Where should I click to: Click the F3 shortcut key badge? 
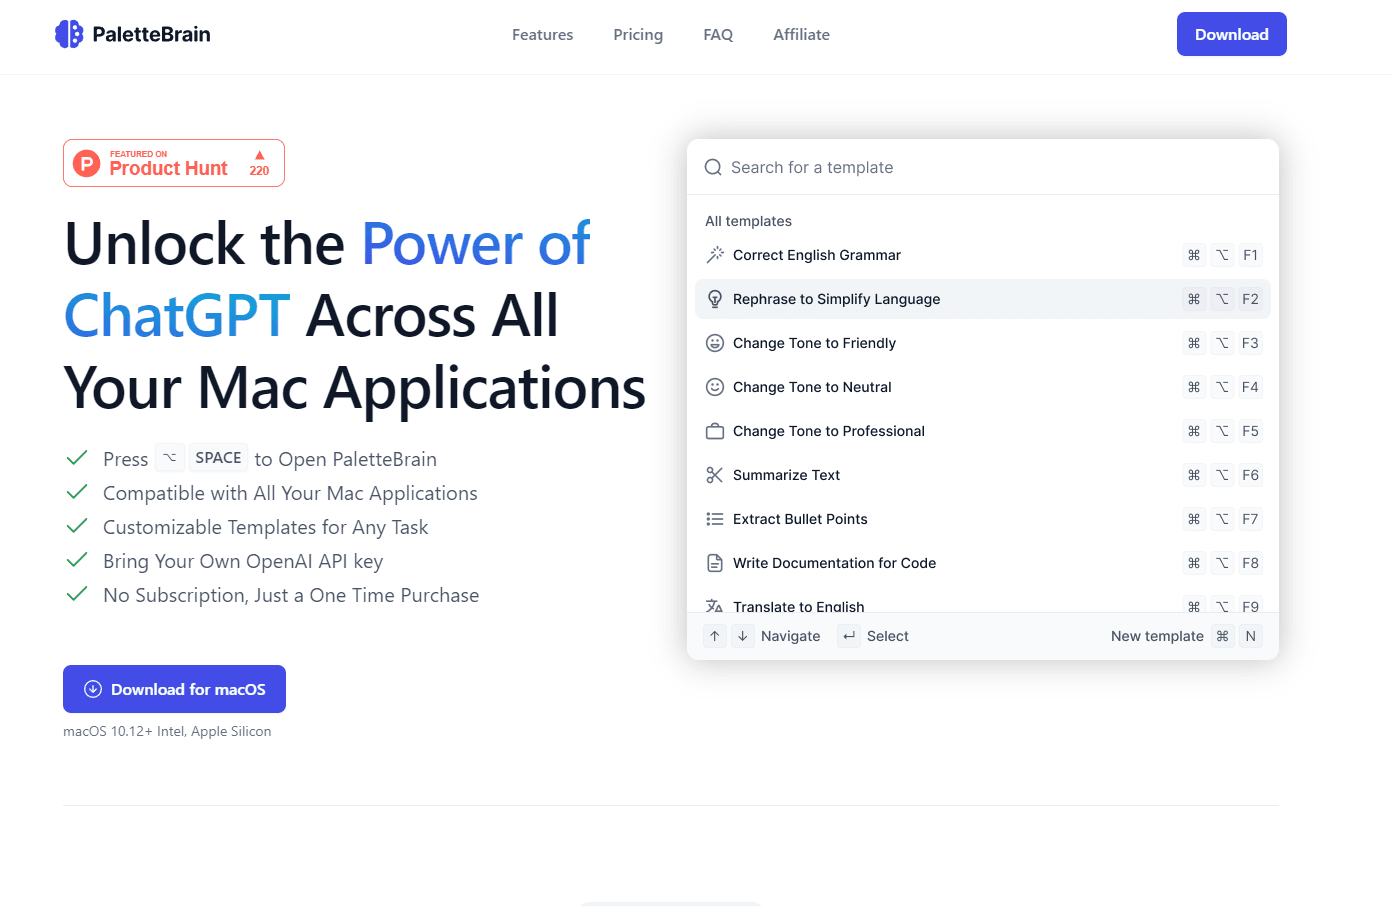pyautogui.click(x=1250, y=343)
